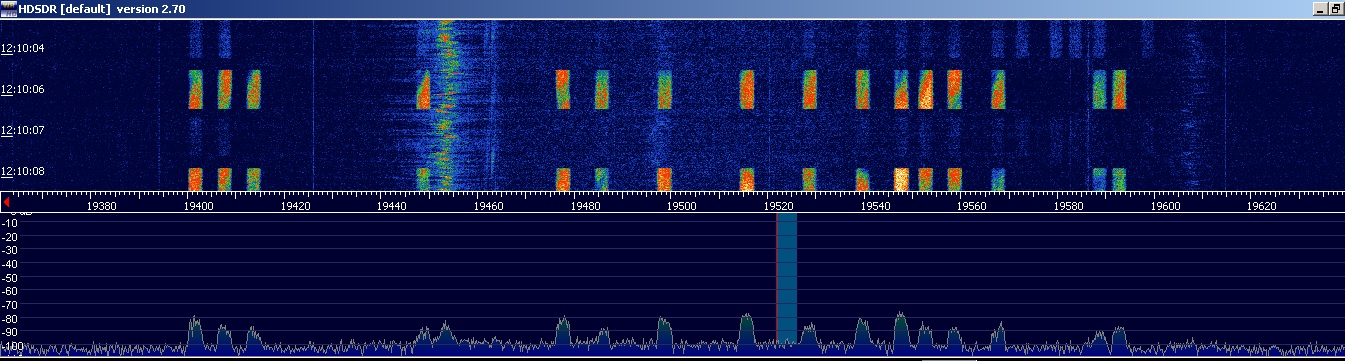This screenshot has width=1345, height=361.
Task: Minimize the HDSDR window
Action: [1319, 8]
